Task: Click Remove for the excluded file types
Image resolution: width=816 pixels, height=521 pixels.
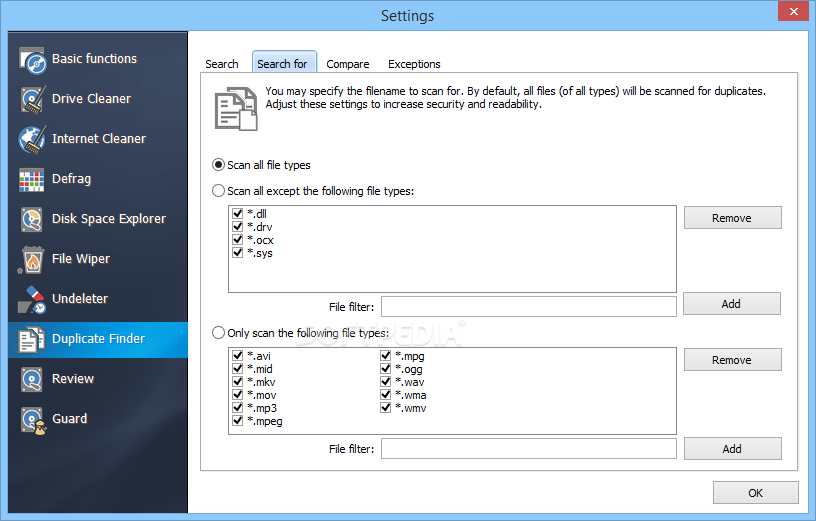Action: (x=732, y=218)
